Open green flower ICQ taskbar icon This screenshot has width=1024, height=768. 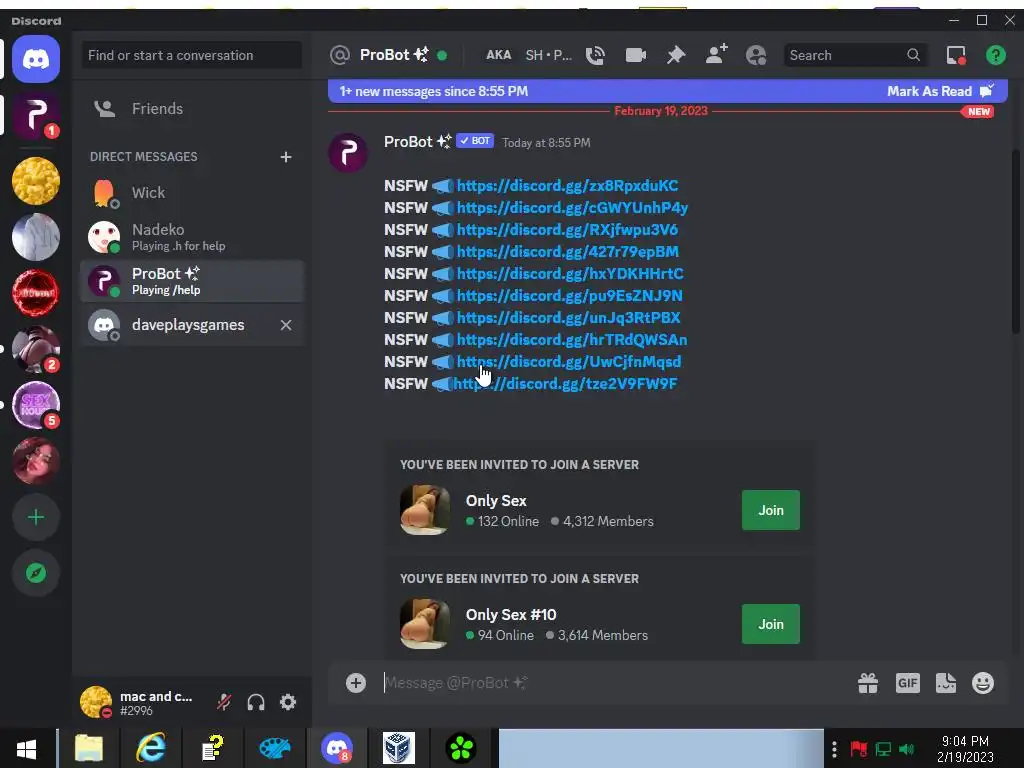(x=460, y=748)
